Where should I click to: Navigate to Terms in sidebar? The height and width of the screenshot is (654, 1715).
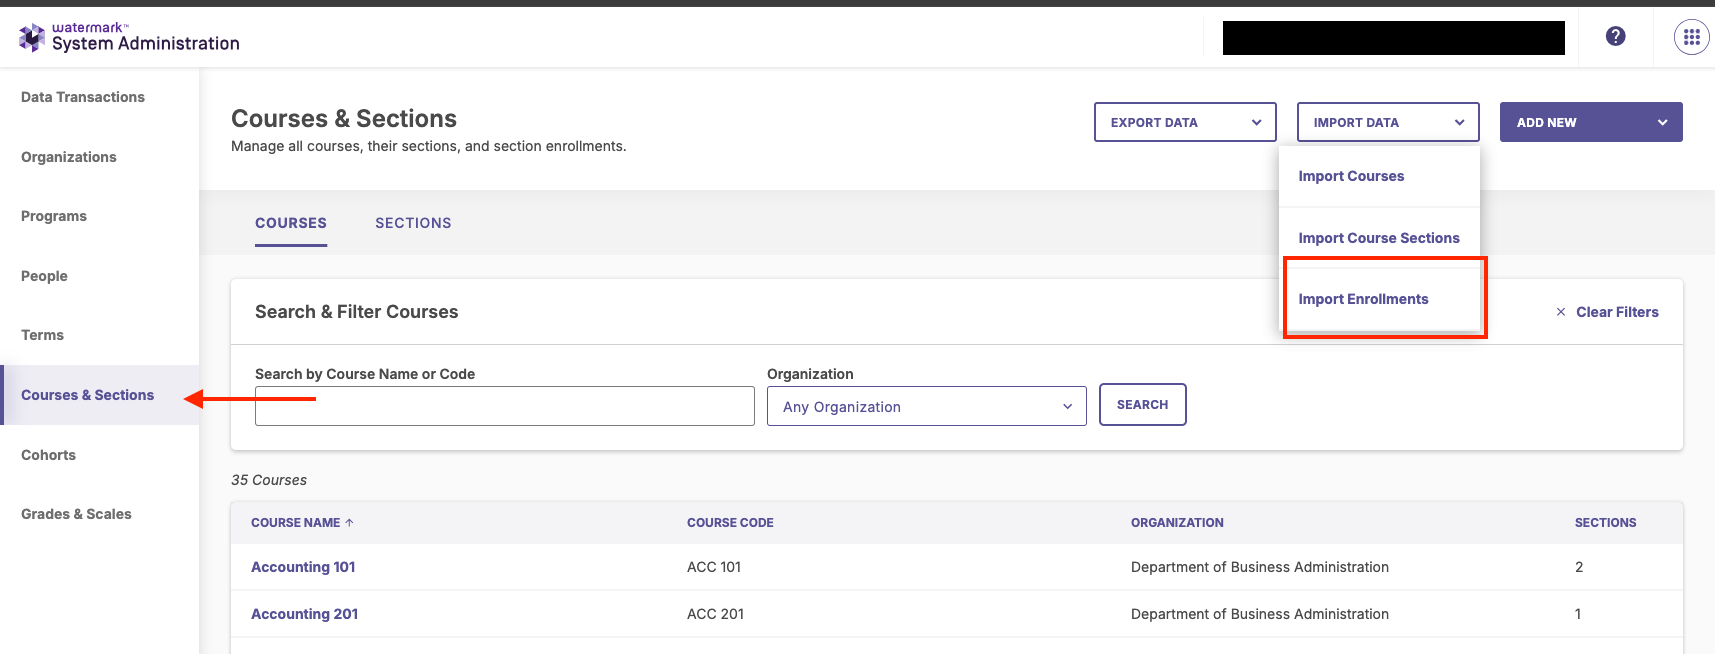42,335
